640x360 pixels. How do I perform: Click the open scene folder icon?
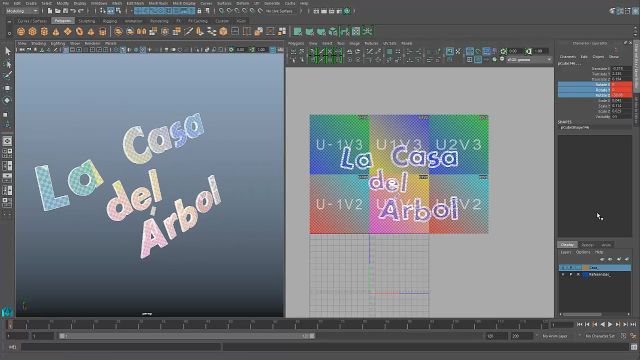click(58, 11)
